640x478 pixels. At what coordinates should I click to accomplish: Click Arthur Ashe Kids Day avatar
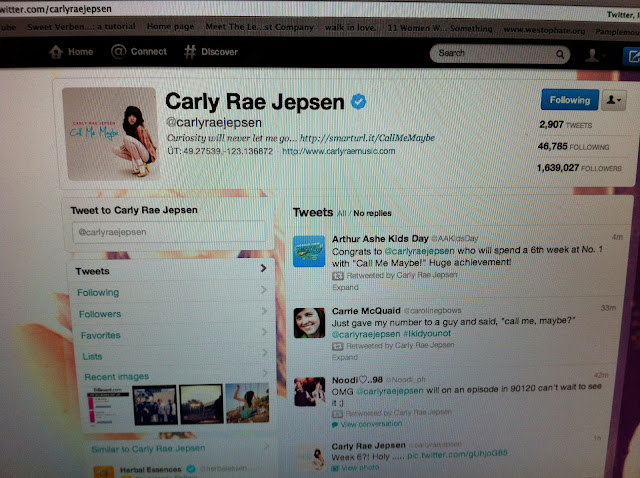point(309,251)
